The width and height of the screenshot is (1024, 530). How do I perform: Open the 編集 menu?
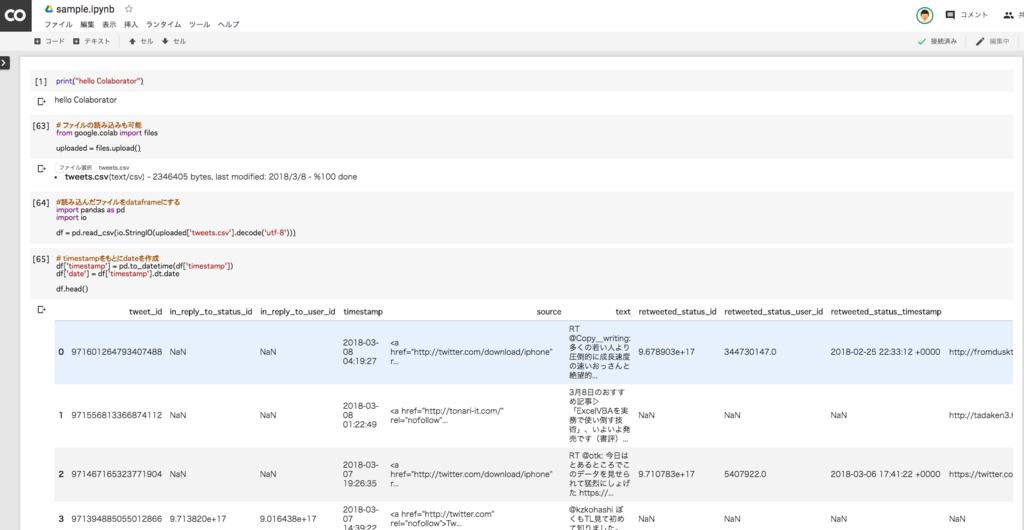(x=87, y=25)
